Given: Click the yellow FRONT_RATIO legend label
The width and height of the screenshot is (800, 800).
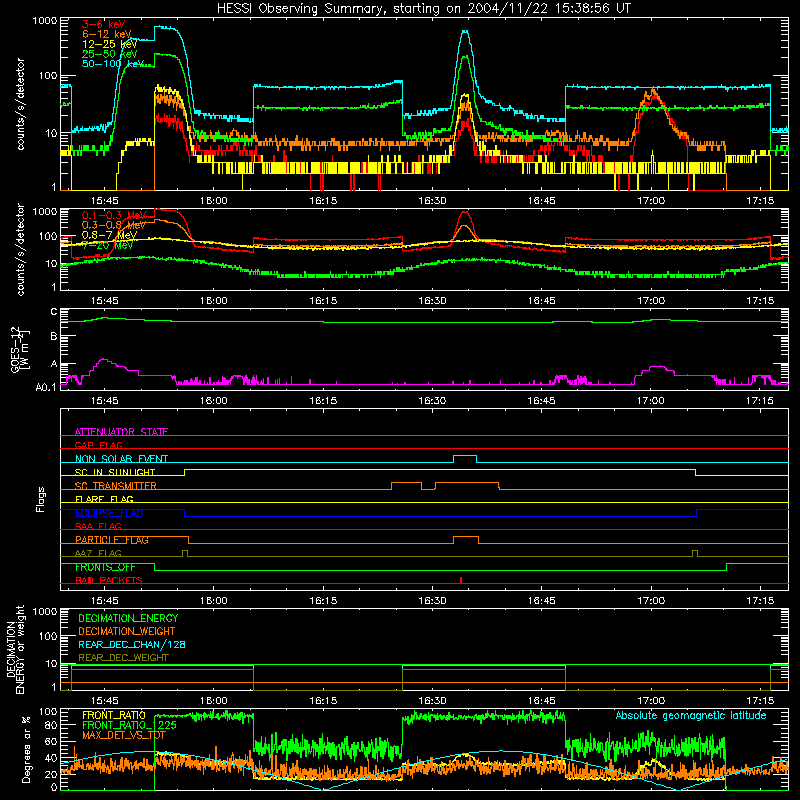Looking at the screenshot, I should 114,715.
